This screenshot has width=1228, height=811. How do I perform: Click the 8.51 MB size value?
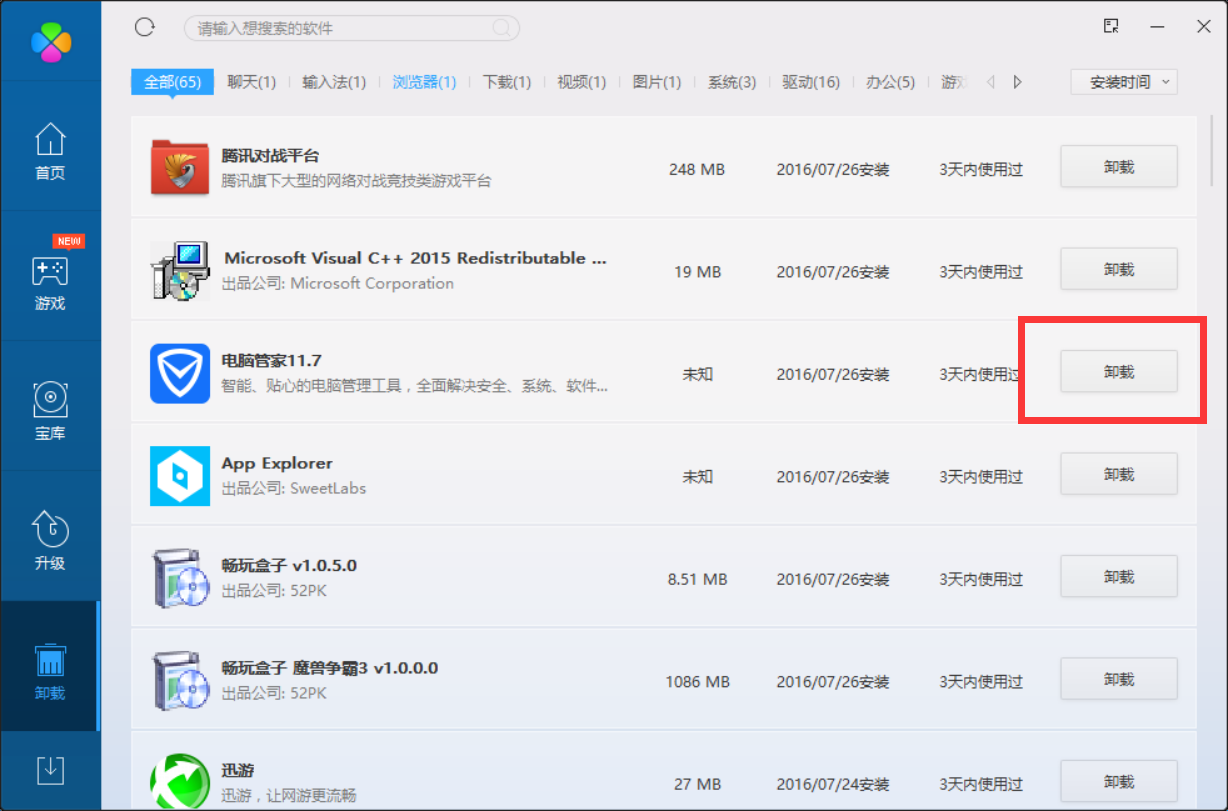[697, 579]
